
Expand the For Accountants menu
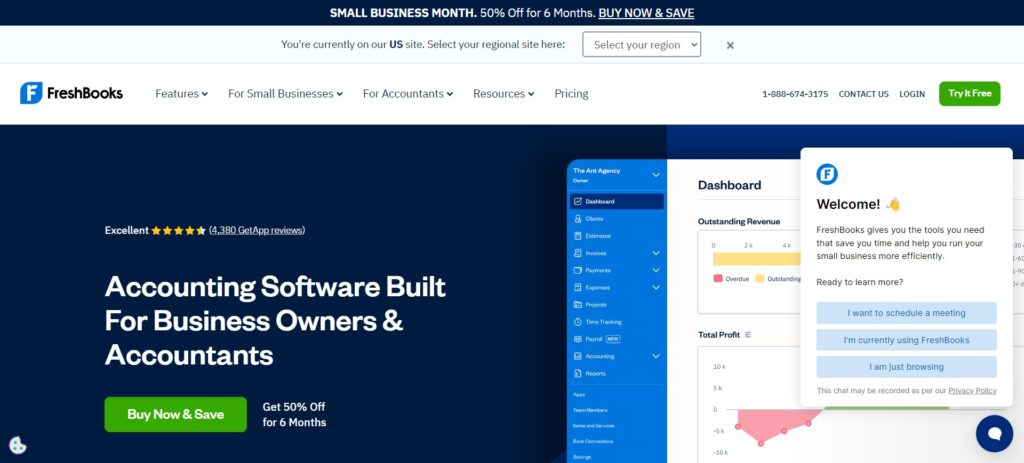click(x=408, y=93)
